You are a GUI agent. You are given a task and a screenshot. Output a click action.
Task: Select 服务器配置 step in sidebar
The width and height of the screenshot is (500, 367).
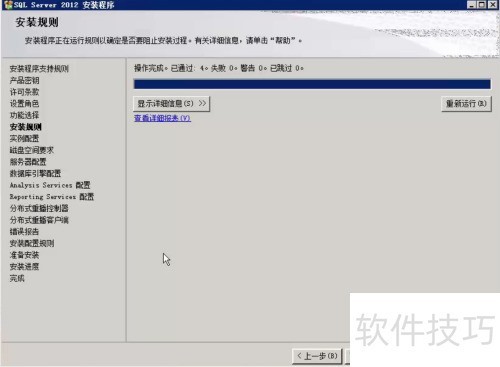point(28,162)
